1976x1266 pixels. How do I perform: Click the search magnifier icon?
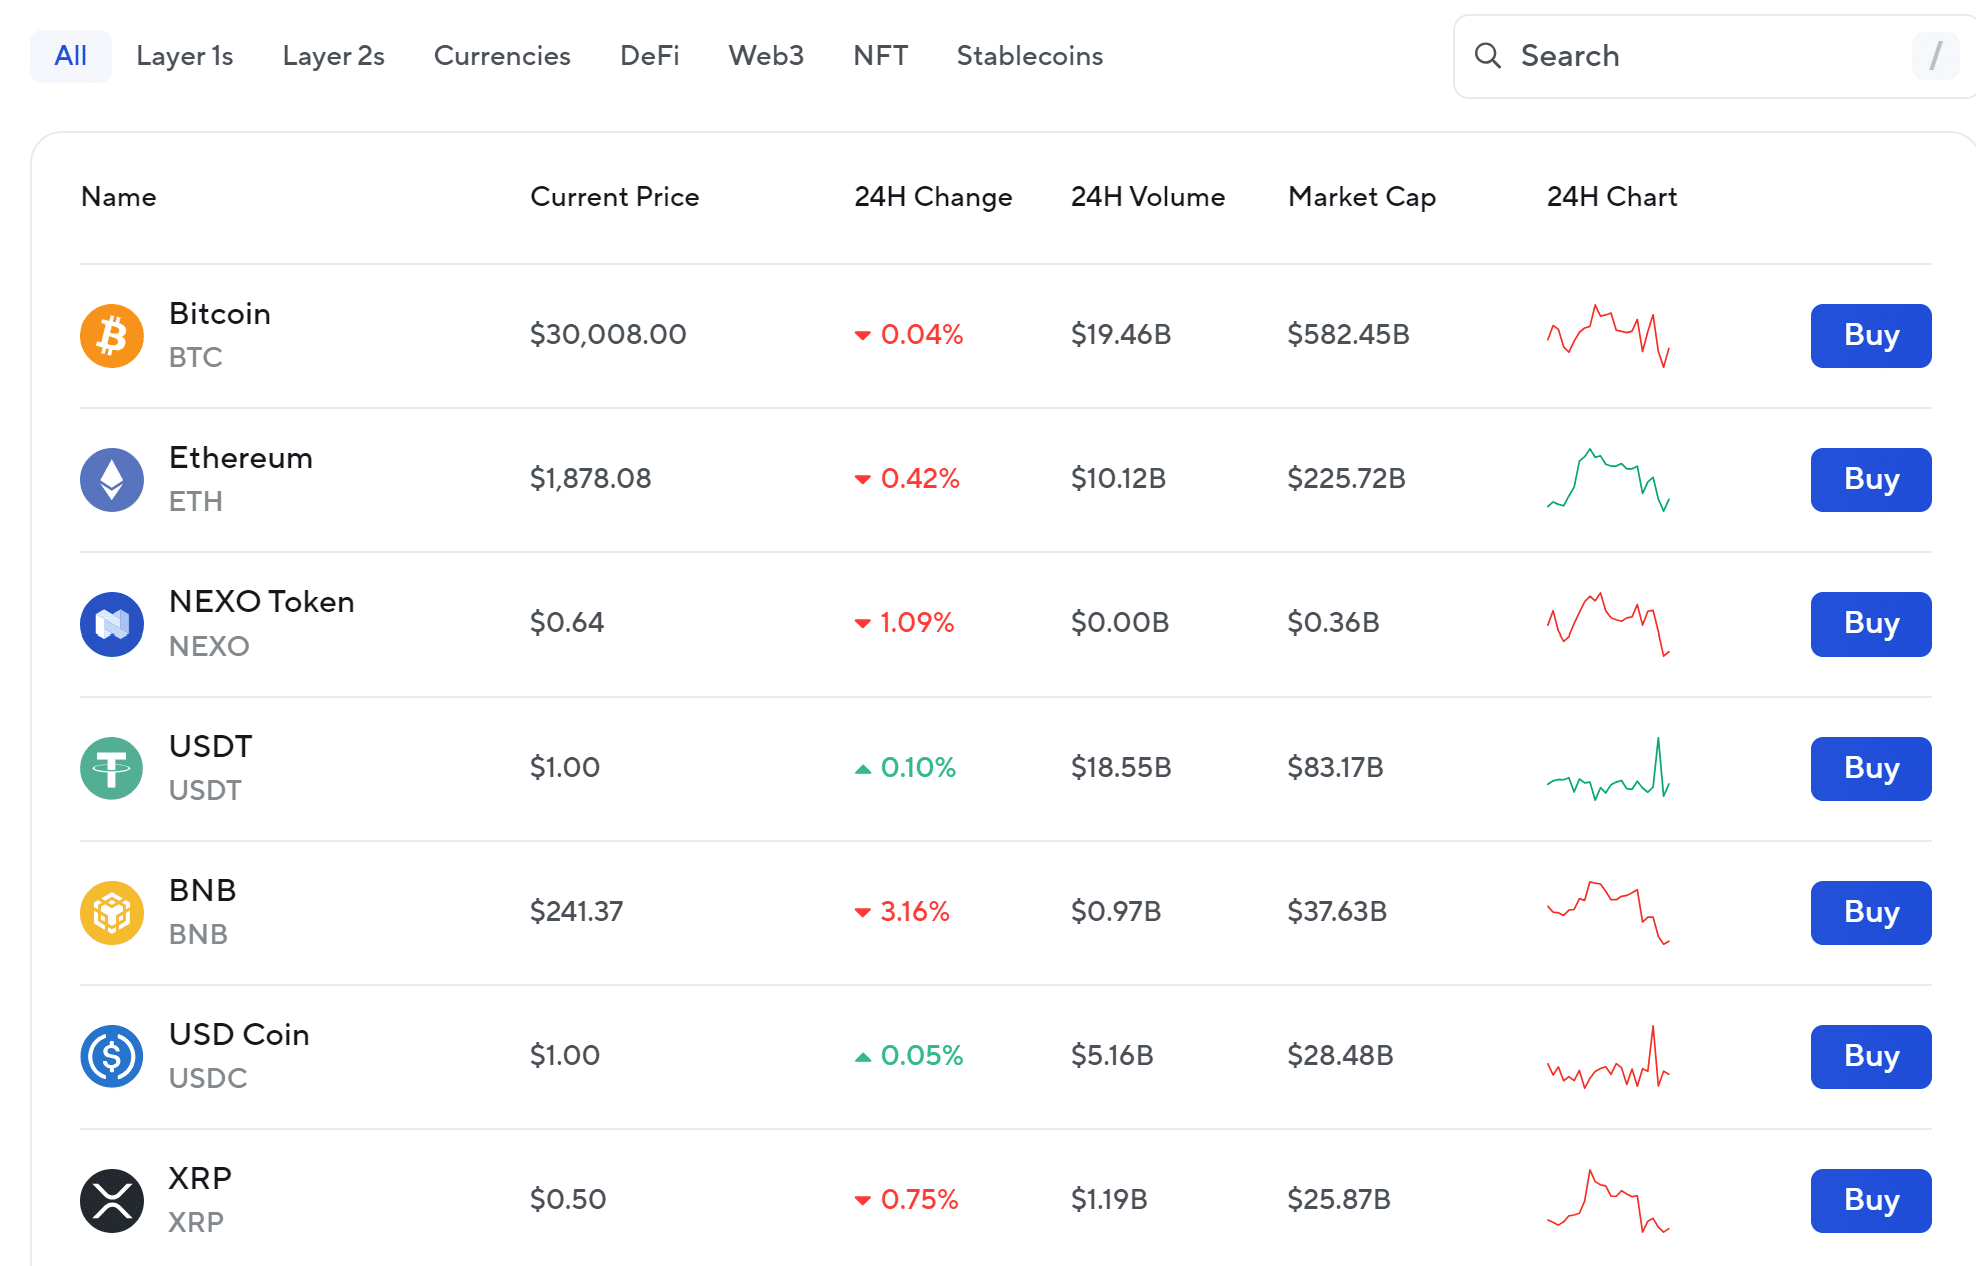point(1488,56)
